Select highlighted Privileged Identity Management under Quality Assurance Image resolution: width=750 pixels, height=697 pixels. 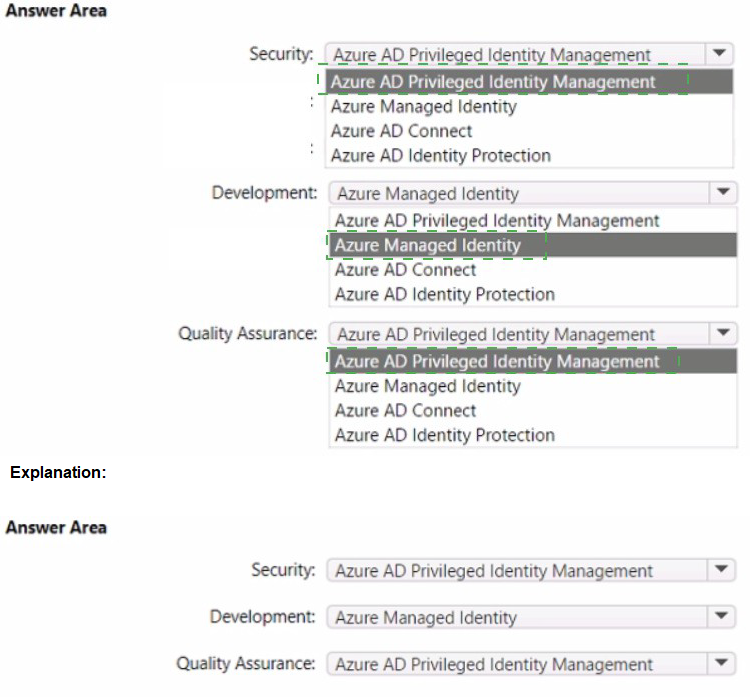point(497,361)
